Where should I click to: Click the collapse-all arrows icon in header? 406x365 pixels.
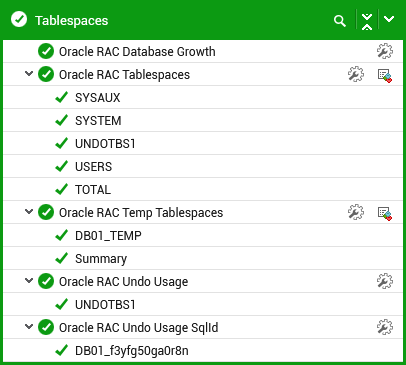coord(367,22)
